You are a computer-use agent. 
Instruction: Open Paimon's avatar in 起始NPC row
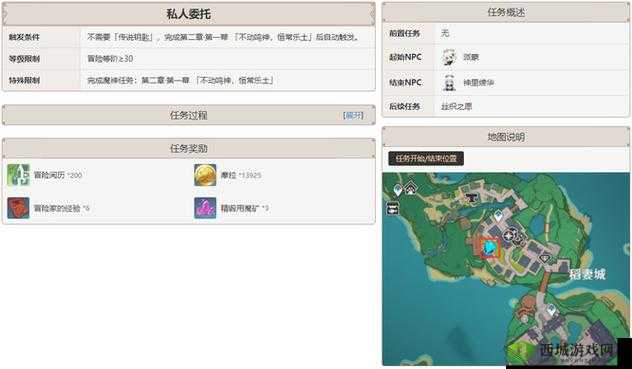[x=449, y=57]
